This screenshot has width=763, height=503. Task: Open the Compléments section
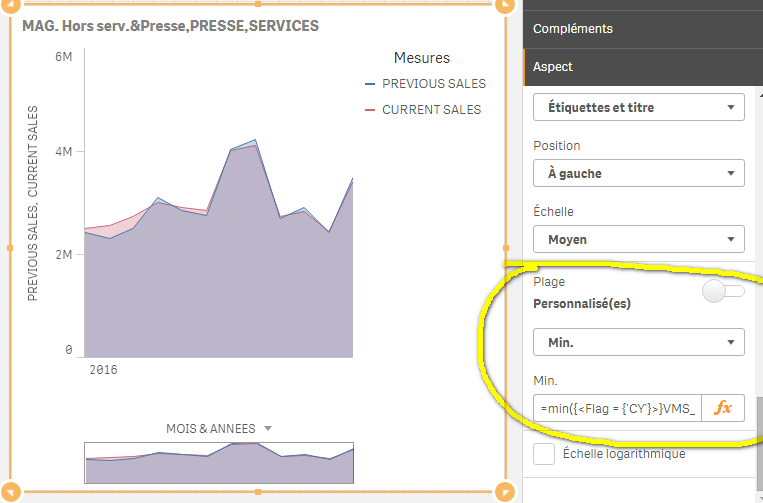(x=642, y=29)
